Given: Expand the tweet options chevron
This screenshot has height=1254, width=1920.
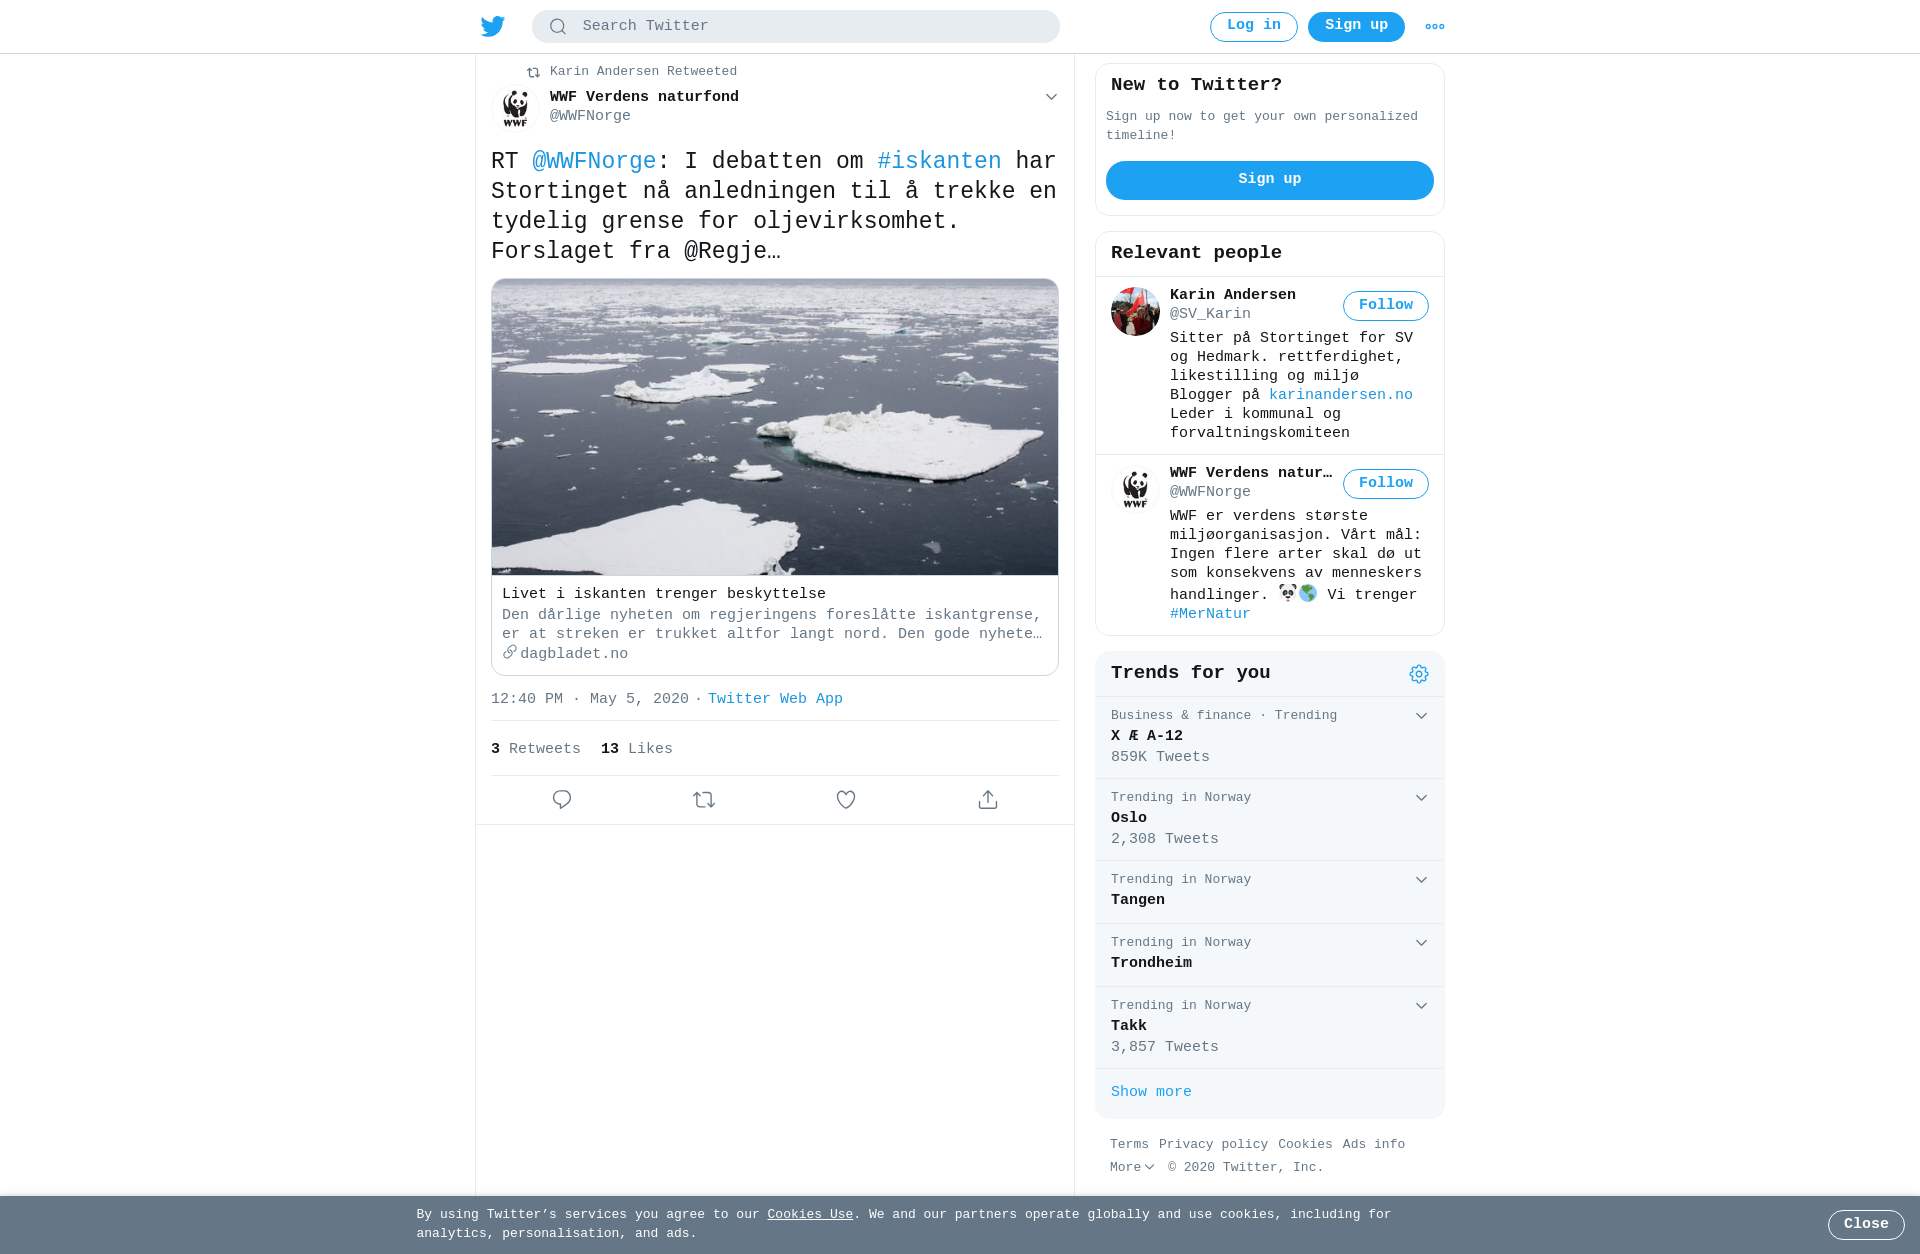Looking at the screenshot, I should [1051, 97].
